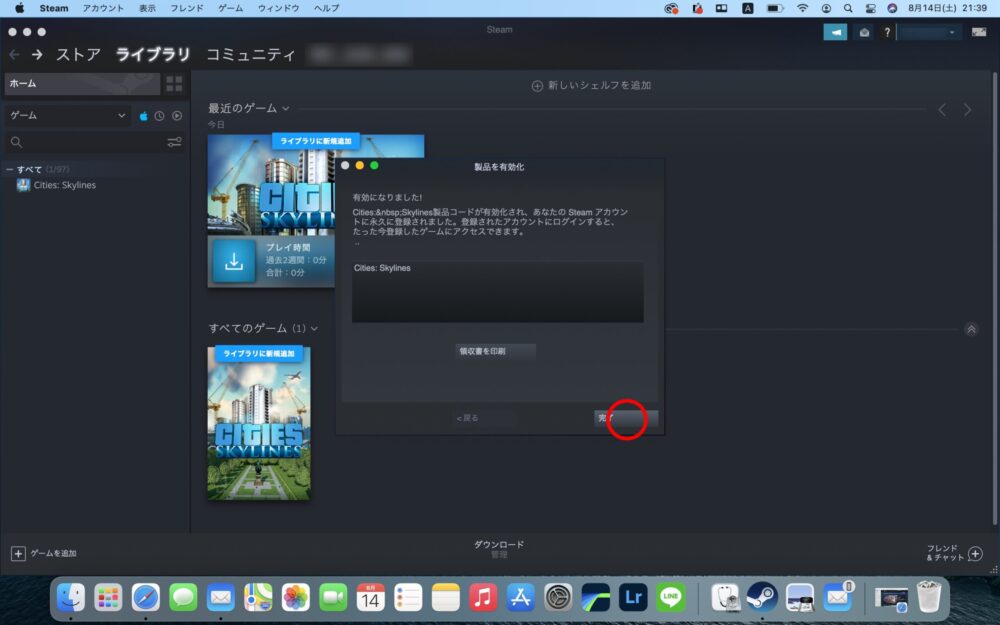The width and height of the screenshot is (1000, 625).
Task: Switch to the ライブラリ tab
Action: pyautogui.click(x=153, y=55)
